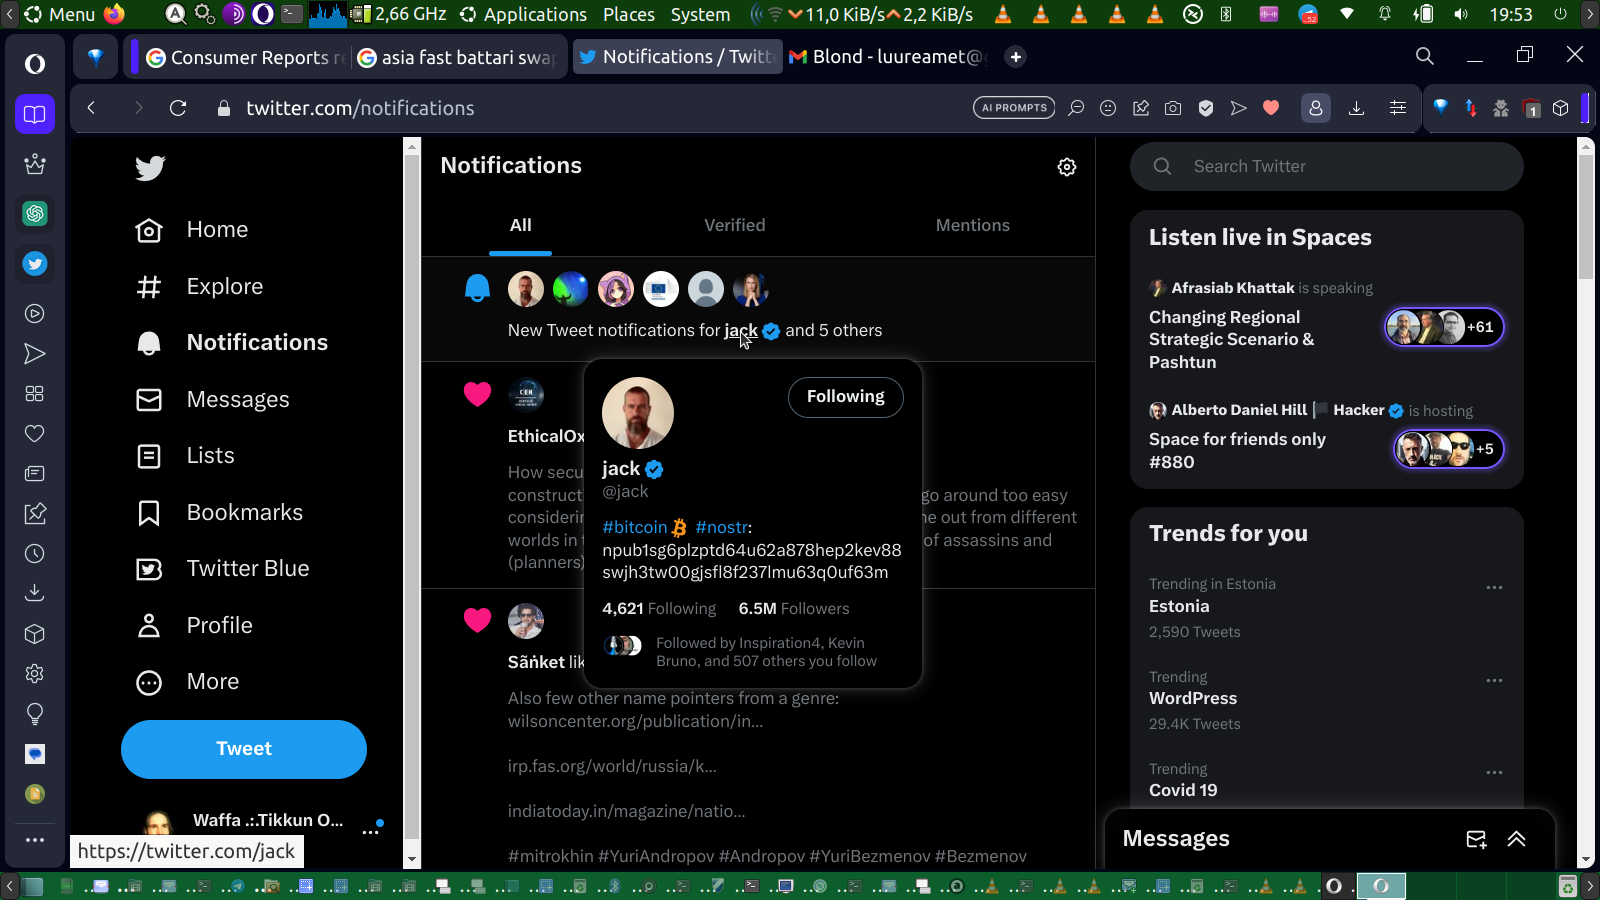The height and width of the screenshot is (900, 1600).
Task: Click the blue Tweet button
Action: click(244, 749)
